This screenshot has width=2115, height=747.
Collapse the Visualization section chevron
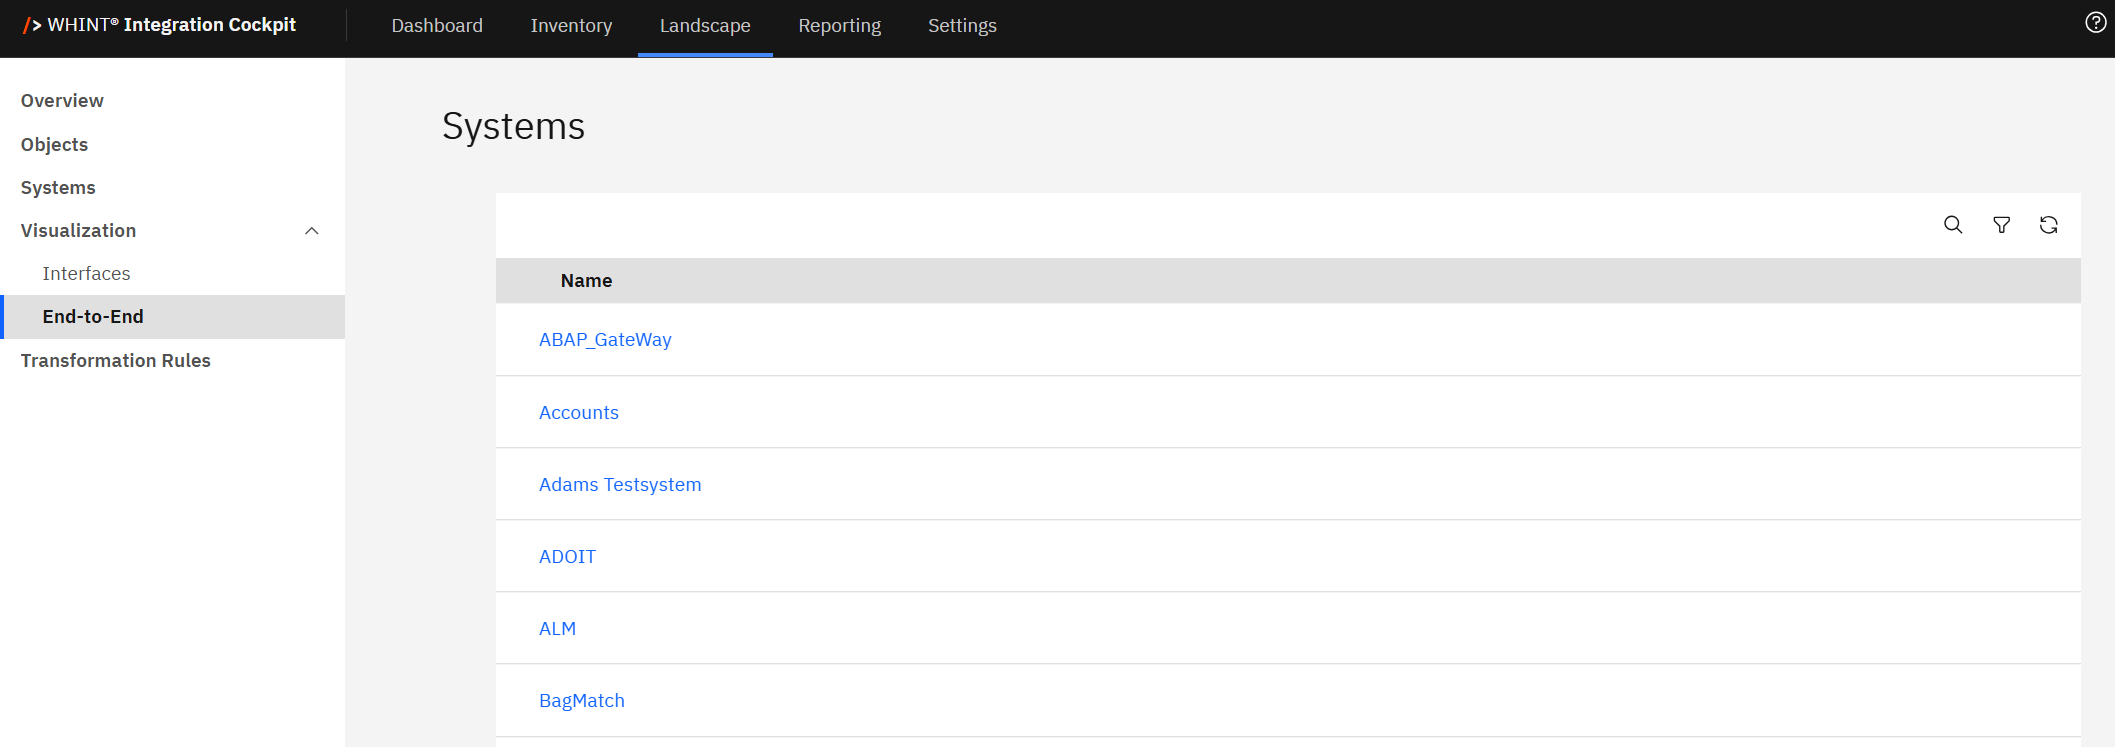312,231
